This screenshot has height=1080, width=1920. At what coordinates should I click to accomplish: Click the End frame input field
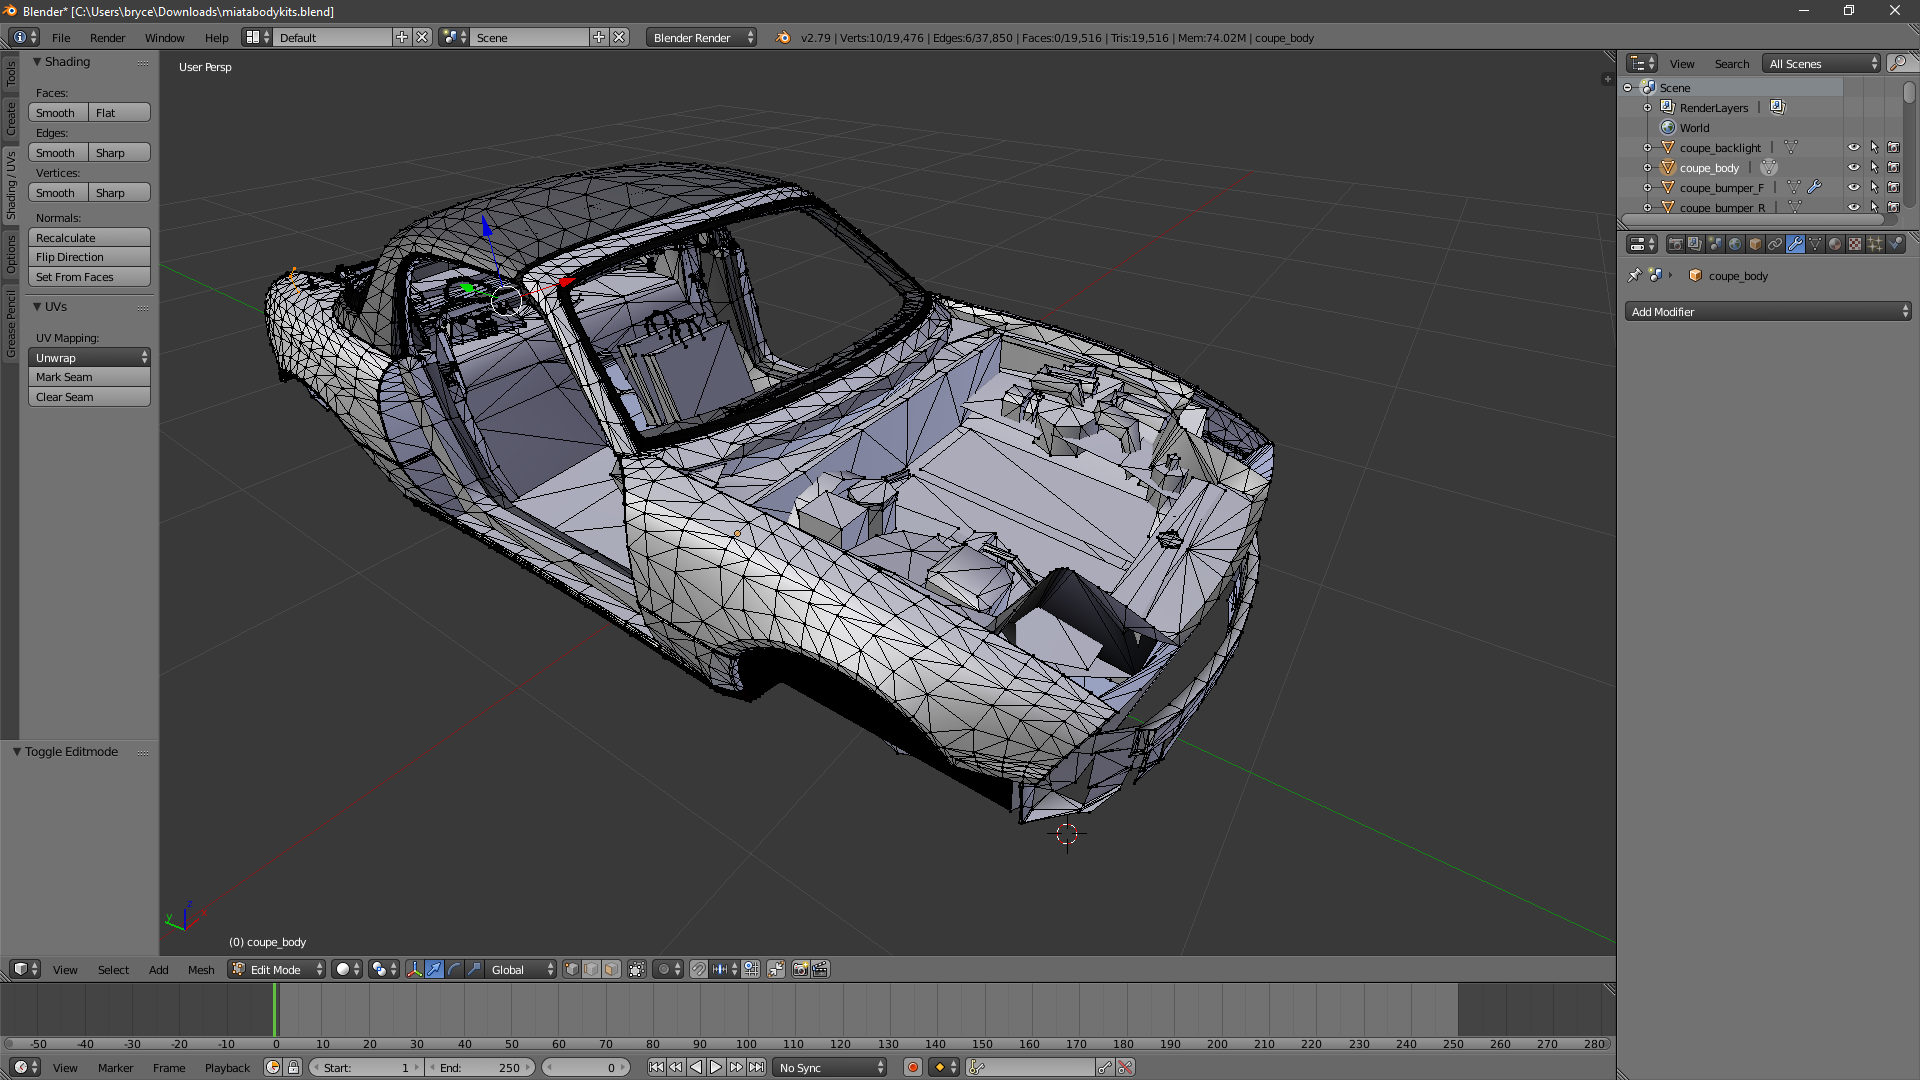click(x=480, y=1067)
